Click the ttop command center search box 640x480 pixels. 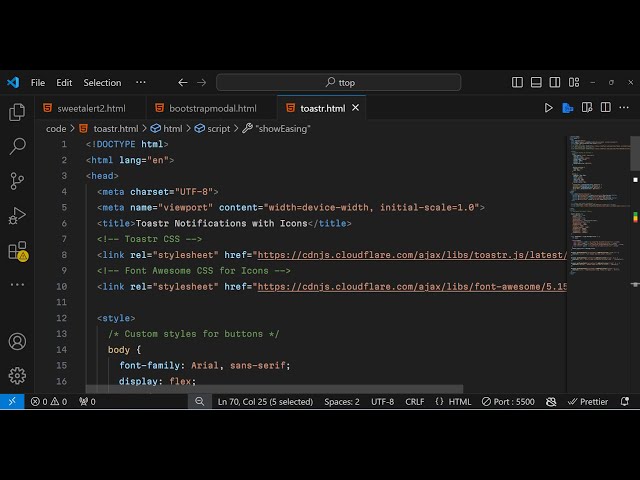339,82
